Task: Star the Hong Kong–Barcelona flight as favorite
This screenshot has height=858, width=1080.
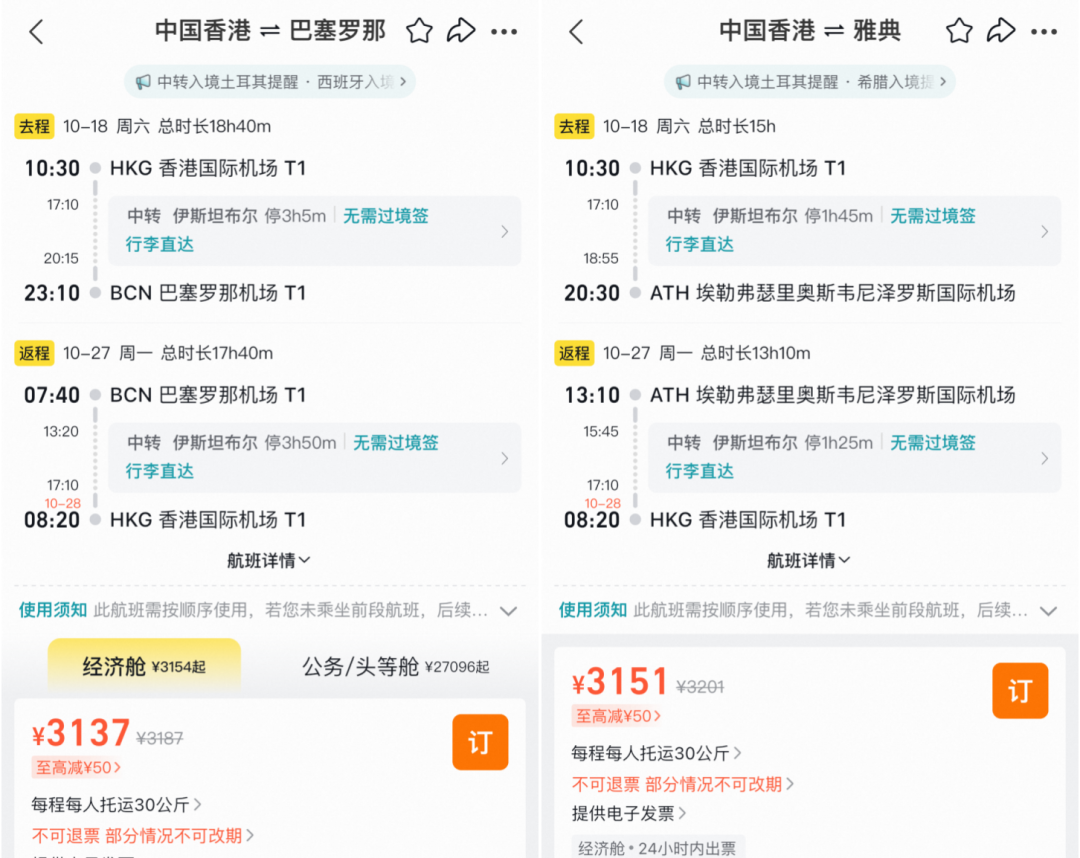Action: (419, 31)
